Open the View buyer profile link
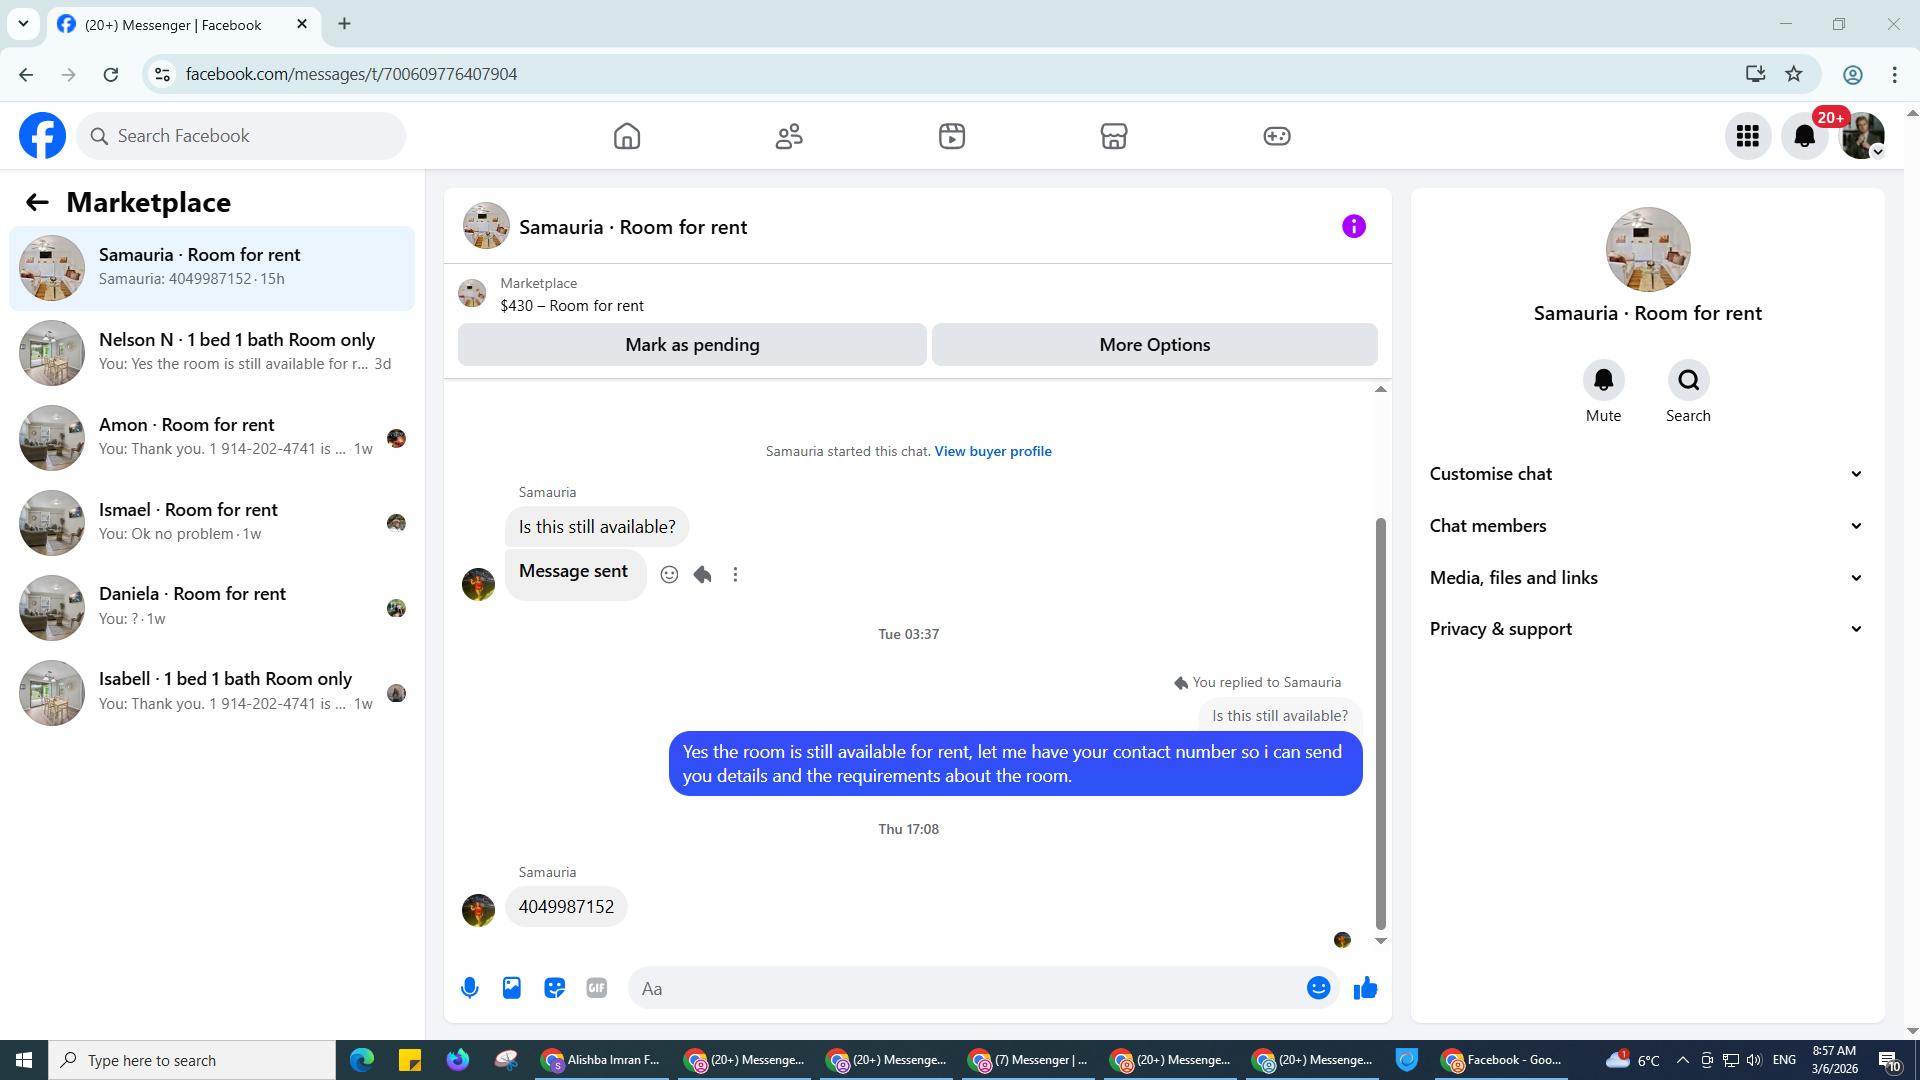Screen dimensions: 1920x1080 coord(993,451)
